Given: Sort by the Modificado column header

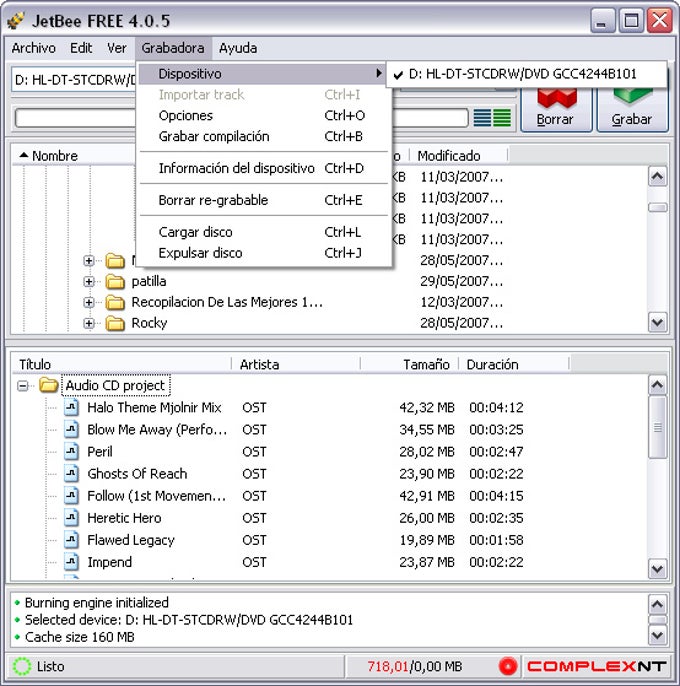Looking at the screenshot, I should click(x=458, y=156).
